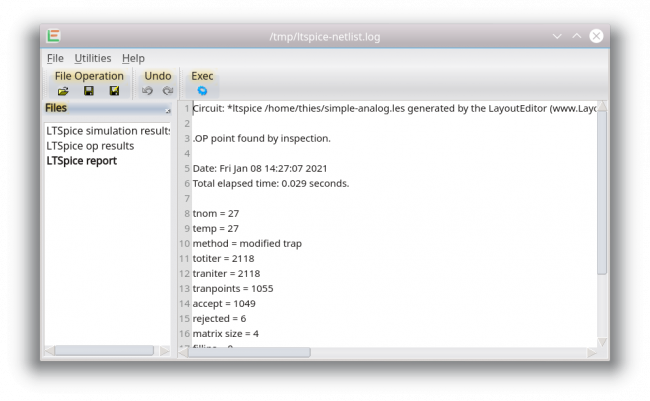Select LTSpice report entry
Screen dimensions: 650x401
[82, 161]
